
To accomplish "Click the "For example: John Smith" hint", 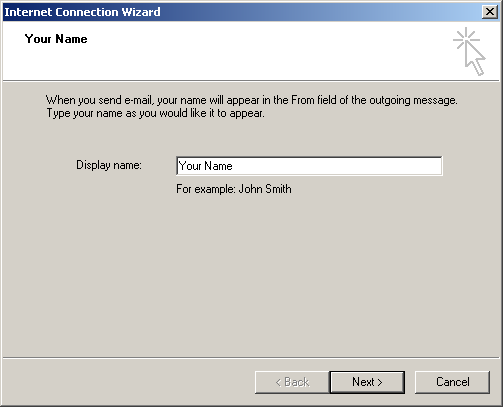I will coord(234,189).
